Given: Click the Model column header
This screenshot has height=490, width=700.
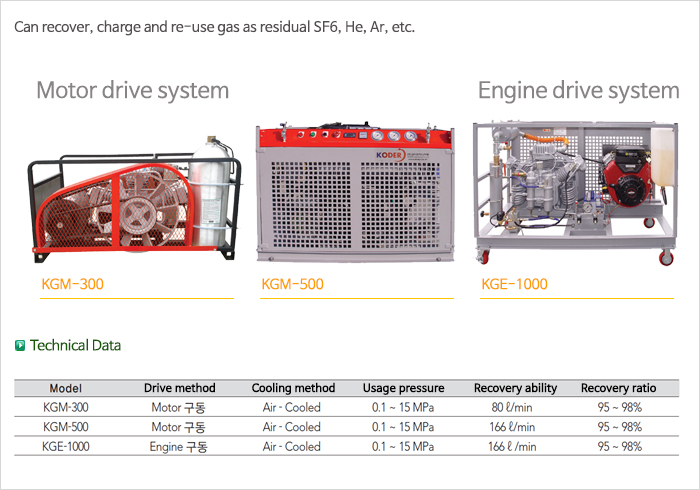Looking at the screenshot, I should (x=66, y=388).
